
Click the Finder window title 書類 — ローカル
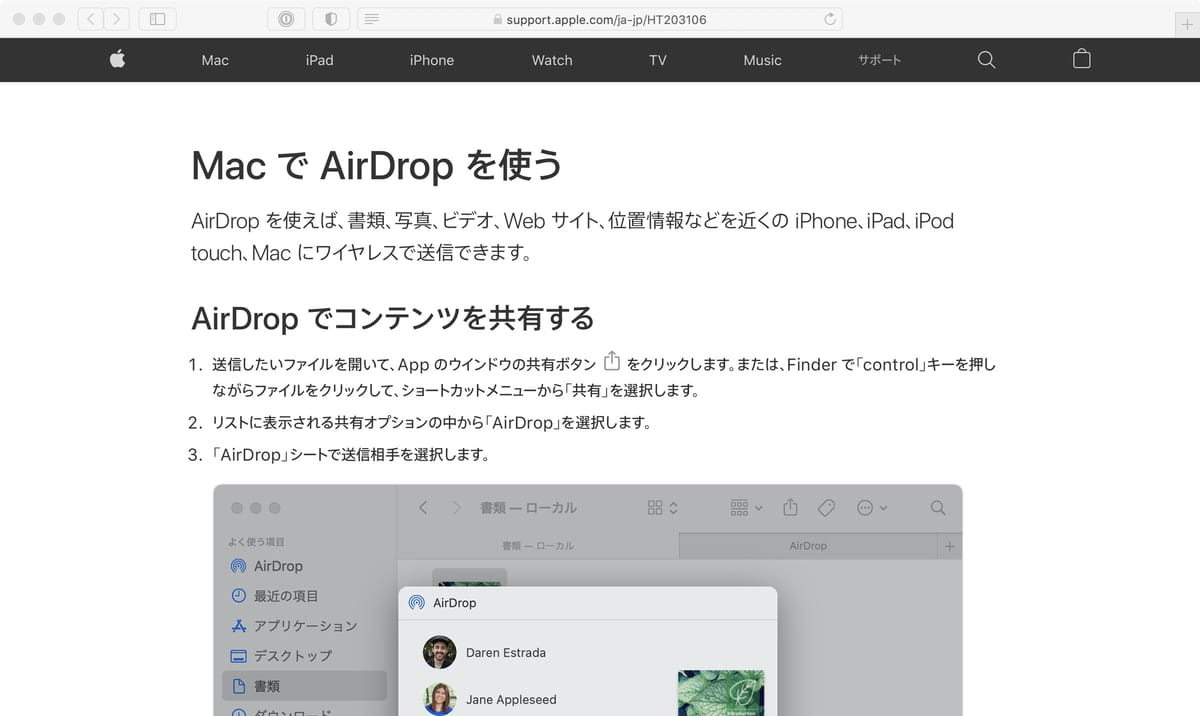click(528, 508)
